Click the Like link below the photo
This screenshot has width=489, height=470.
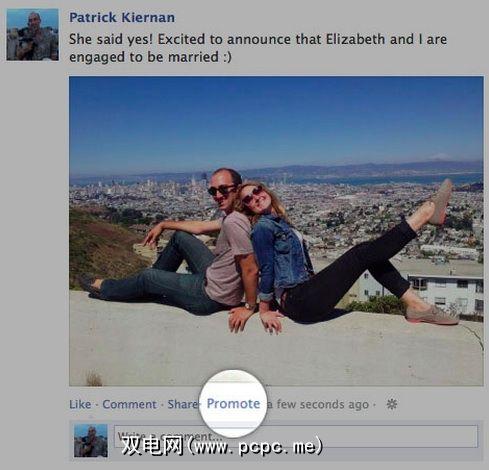point(80,404)
